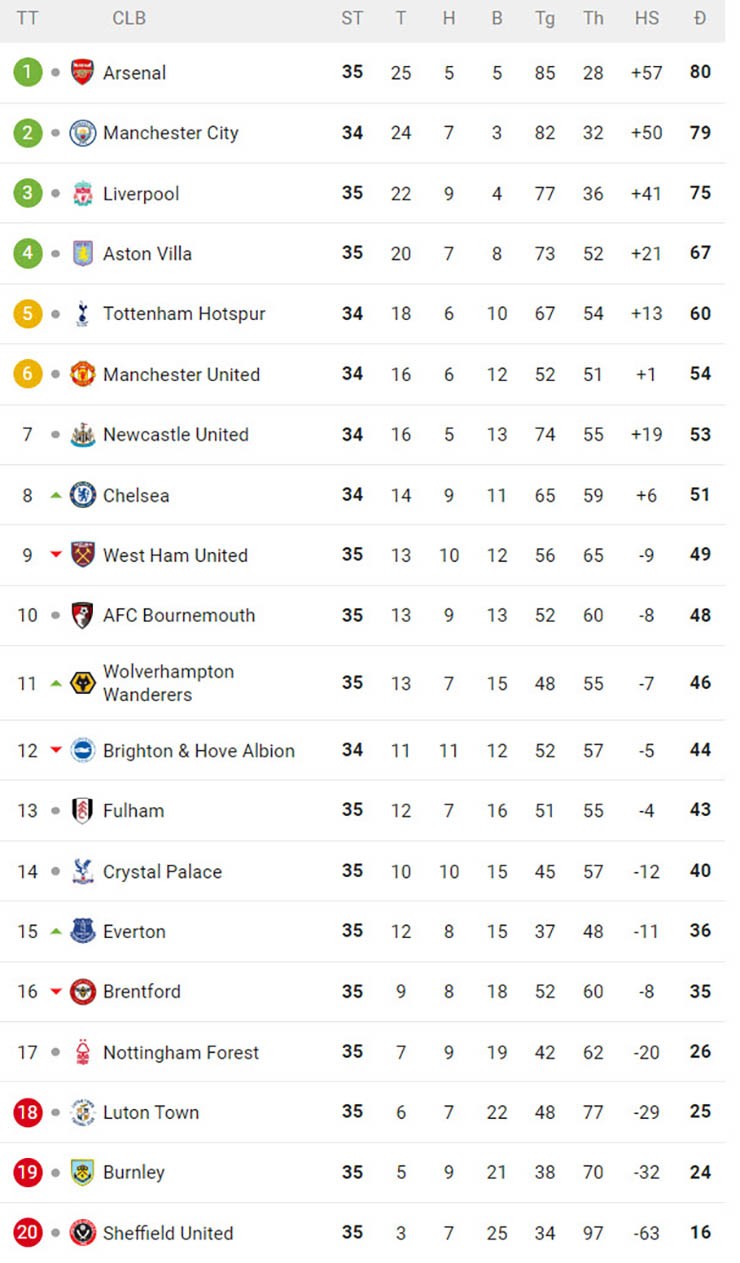This screenshot has width=740, height=1263.
Task: Open Brighton & Hove Albion team page
Action: pos(198,751)
